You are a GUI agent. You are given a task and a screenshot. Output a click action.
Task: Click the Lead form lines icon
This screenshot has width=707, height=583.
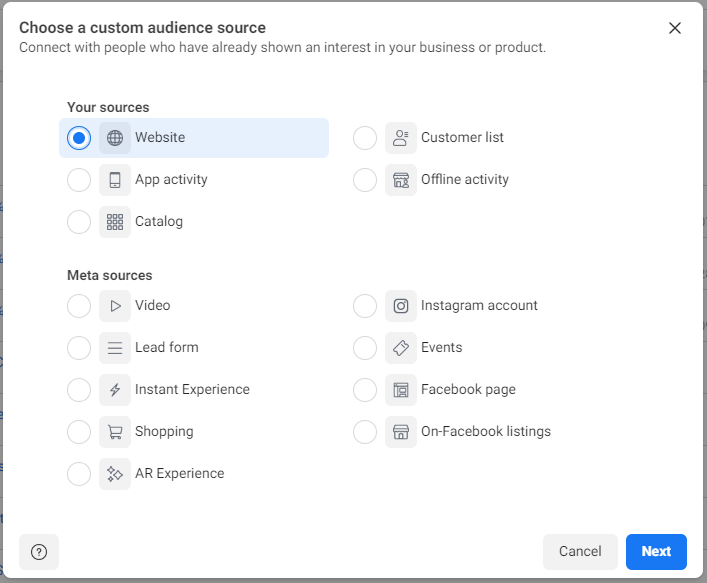(x=115, y=348)
